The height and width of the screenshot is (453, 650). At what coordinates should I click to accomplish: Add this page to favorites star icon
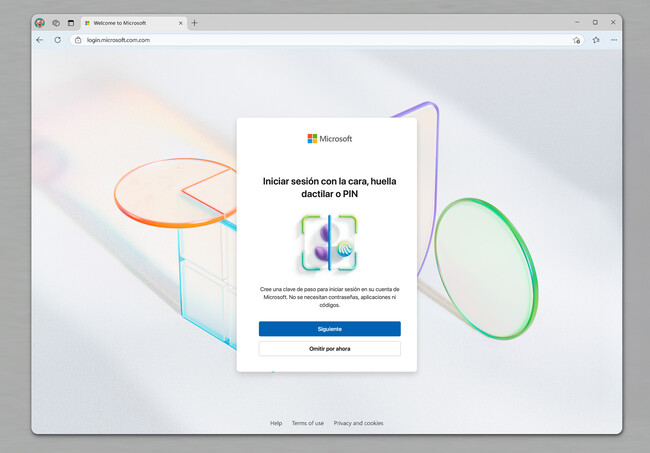pyautogui.click(x=577, y=40)
